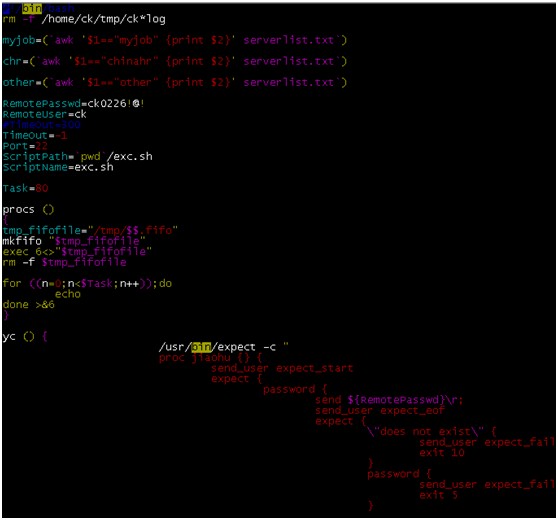Screen dimensions: 558x520
Task: Click the 'send ${RemotePasswd}\r;' line
Action: (389, 400)
